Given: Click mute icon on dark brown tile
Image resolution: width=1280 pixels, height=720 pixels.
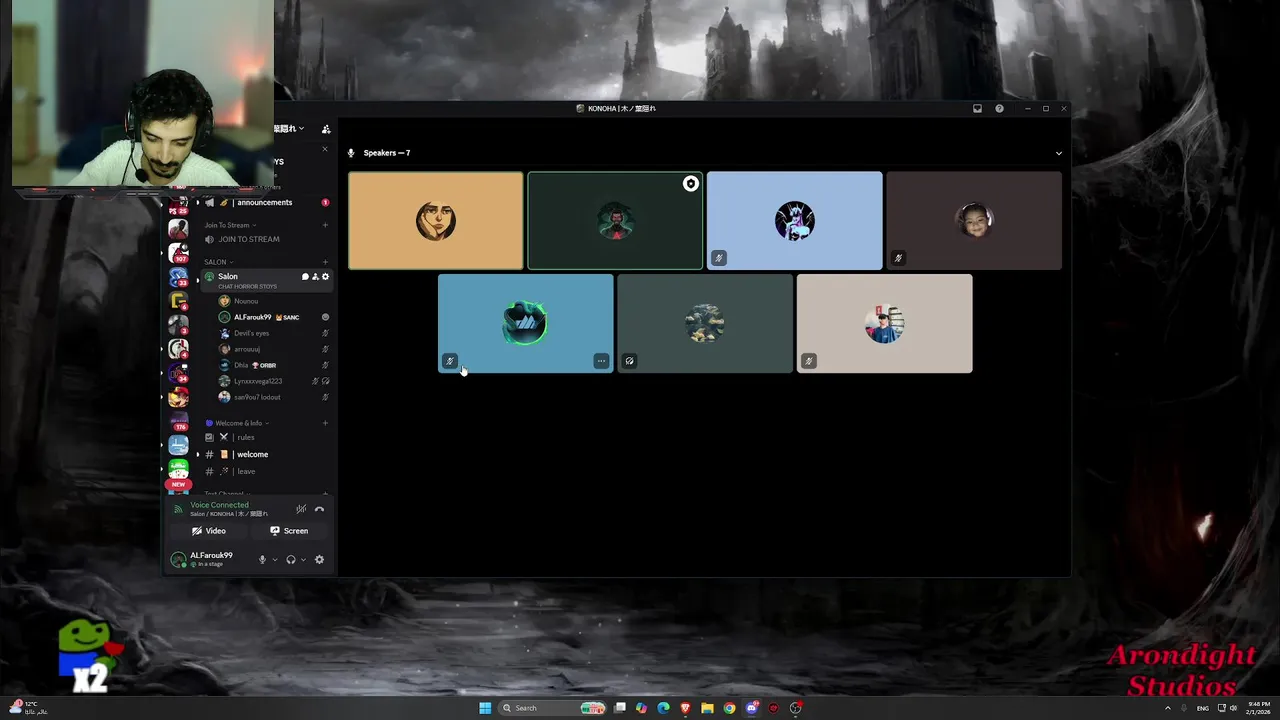Looking at the screenshot, I should [898, 258].
